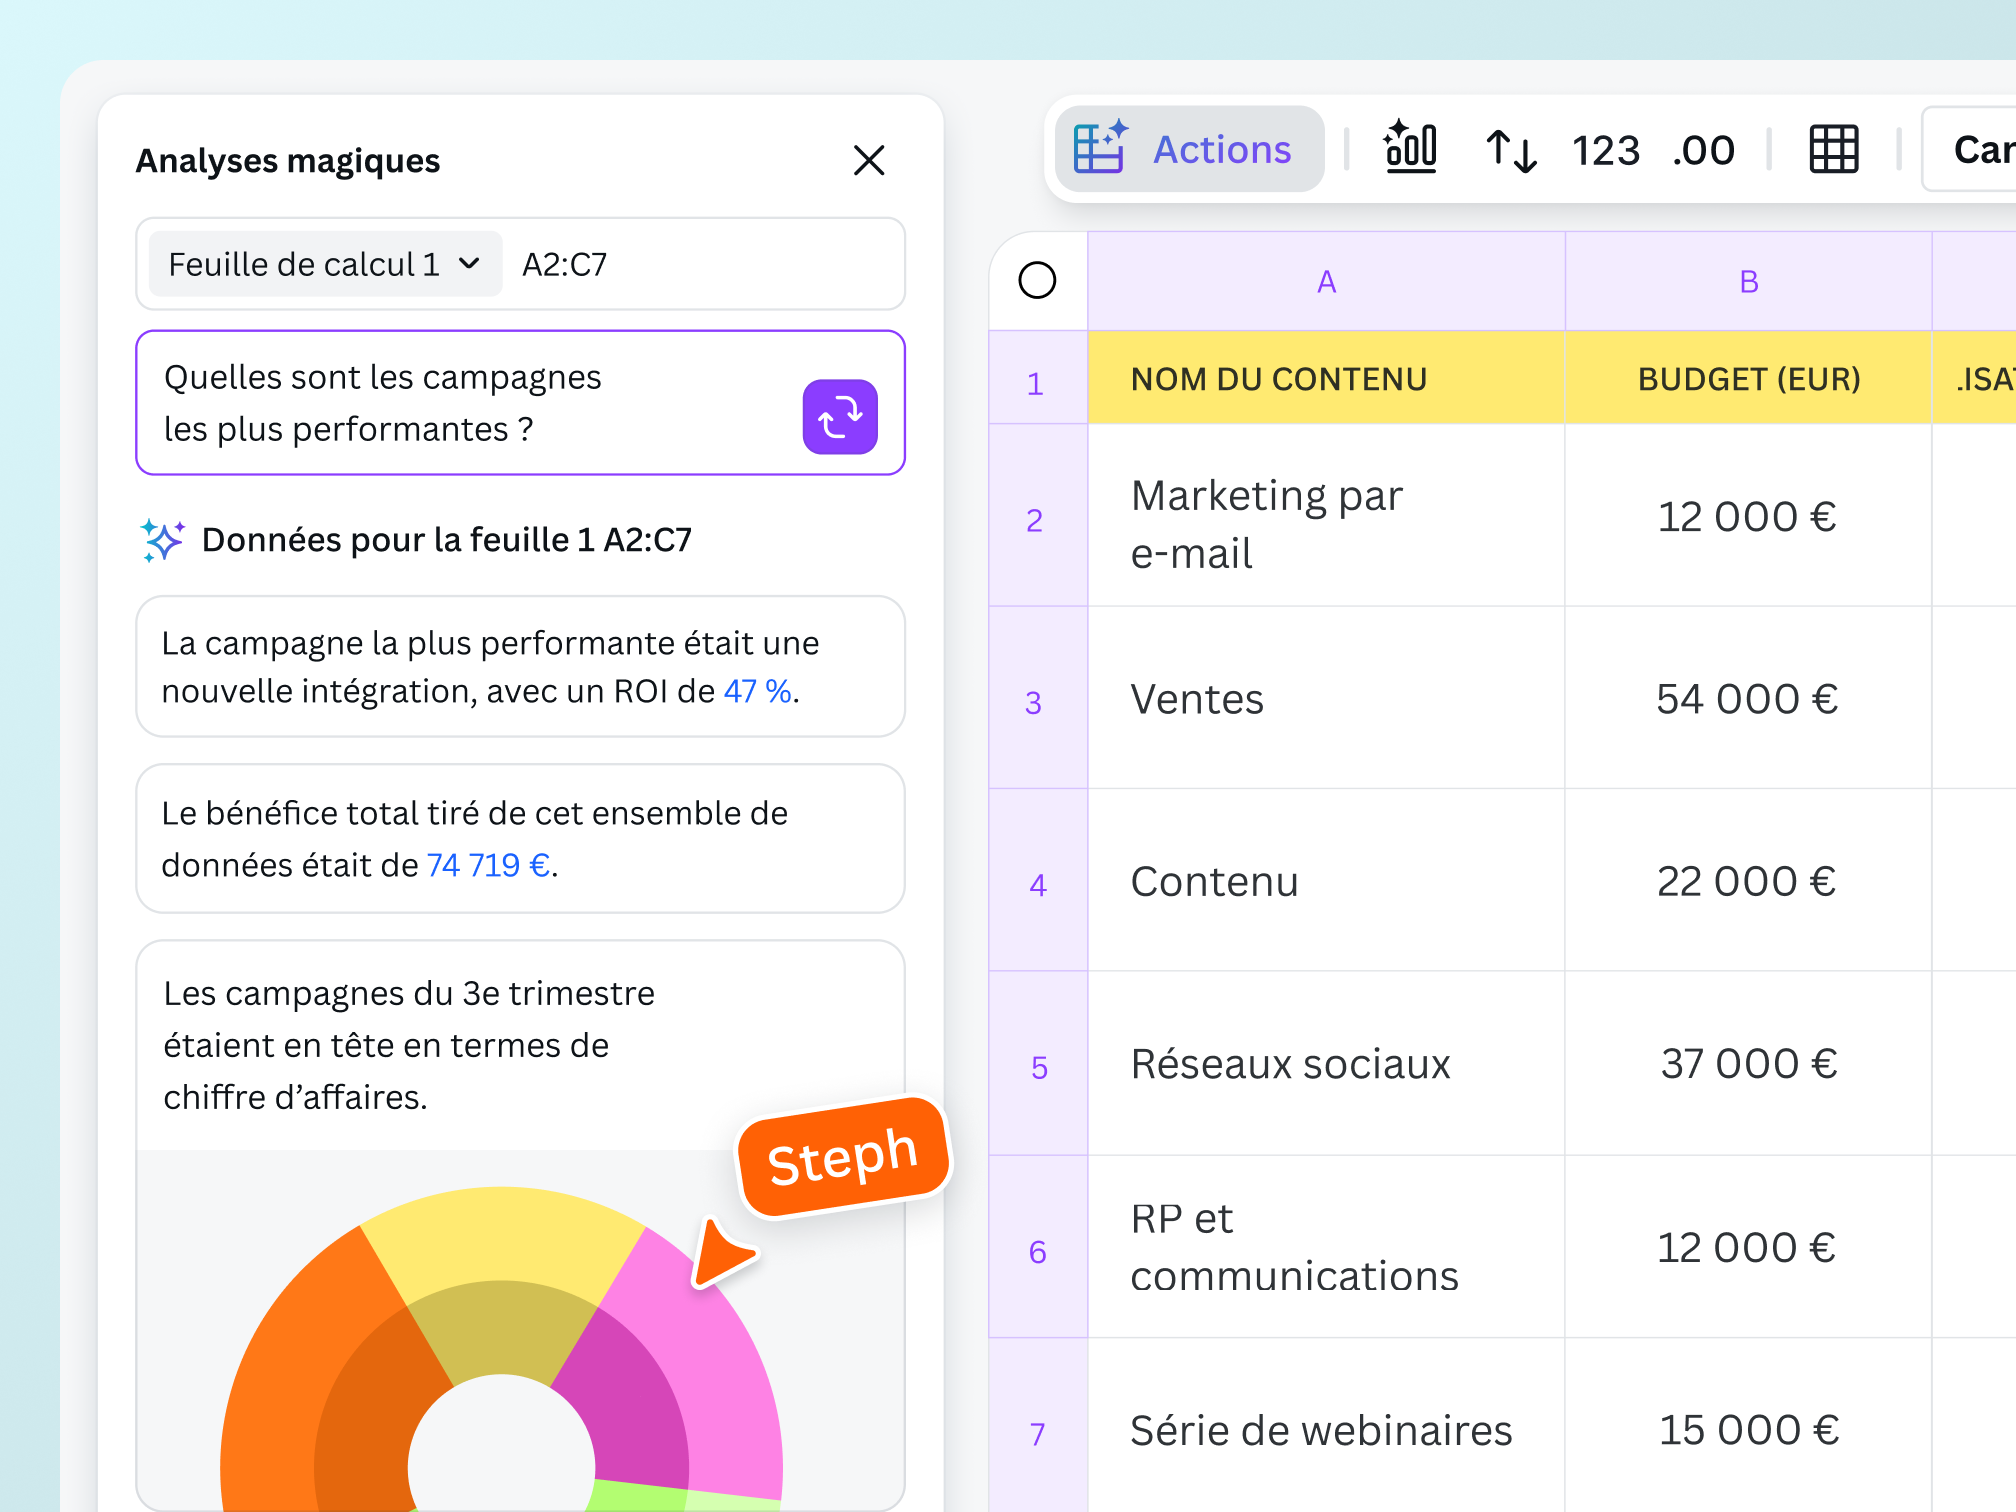
Task: Click the sort arrows toolbar icon
Action: tap(1510, 150)
